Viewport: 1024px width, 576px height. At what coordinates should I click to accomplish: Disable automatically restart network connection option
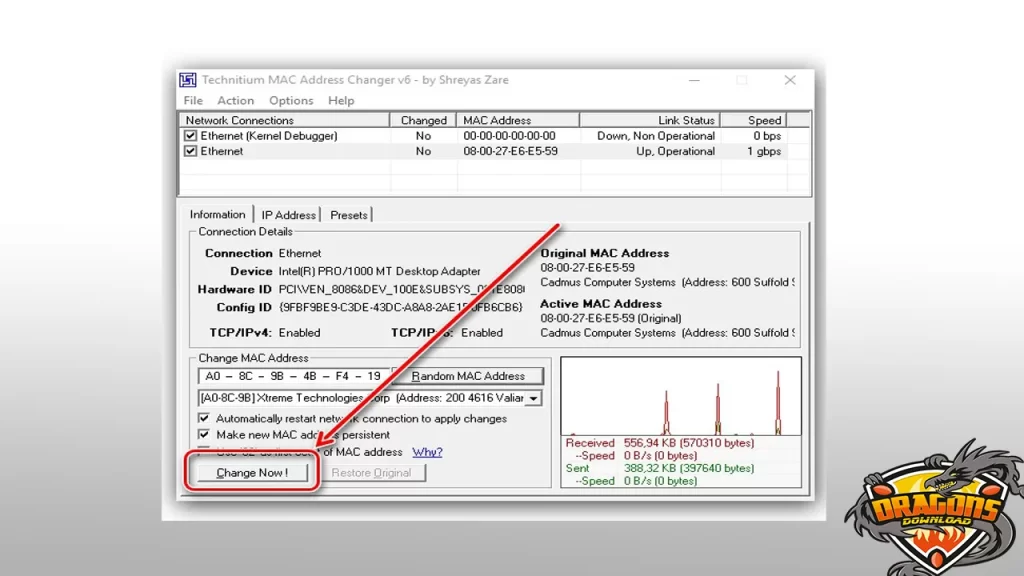(x=205, y=420)
